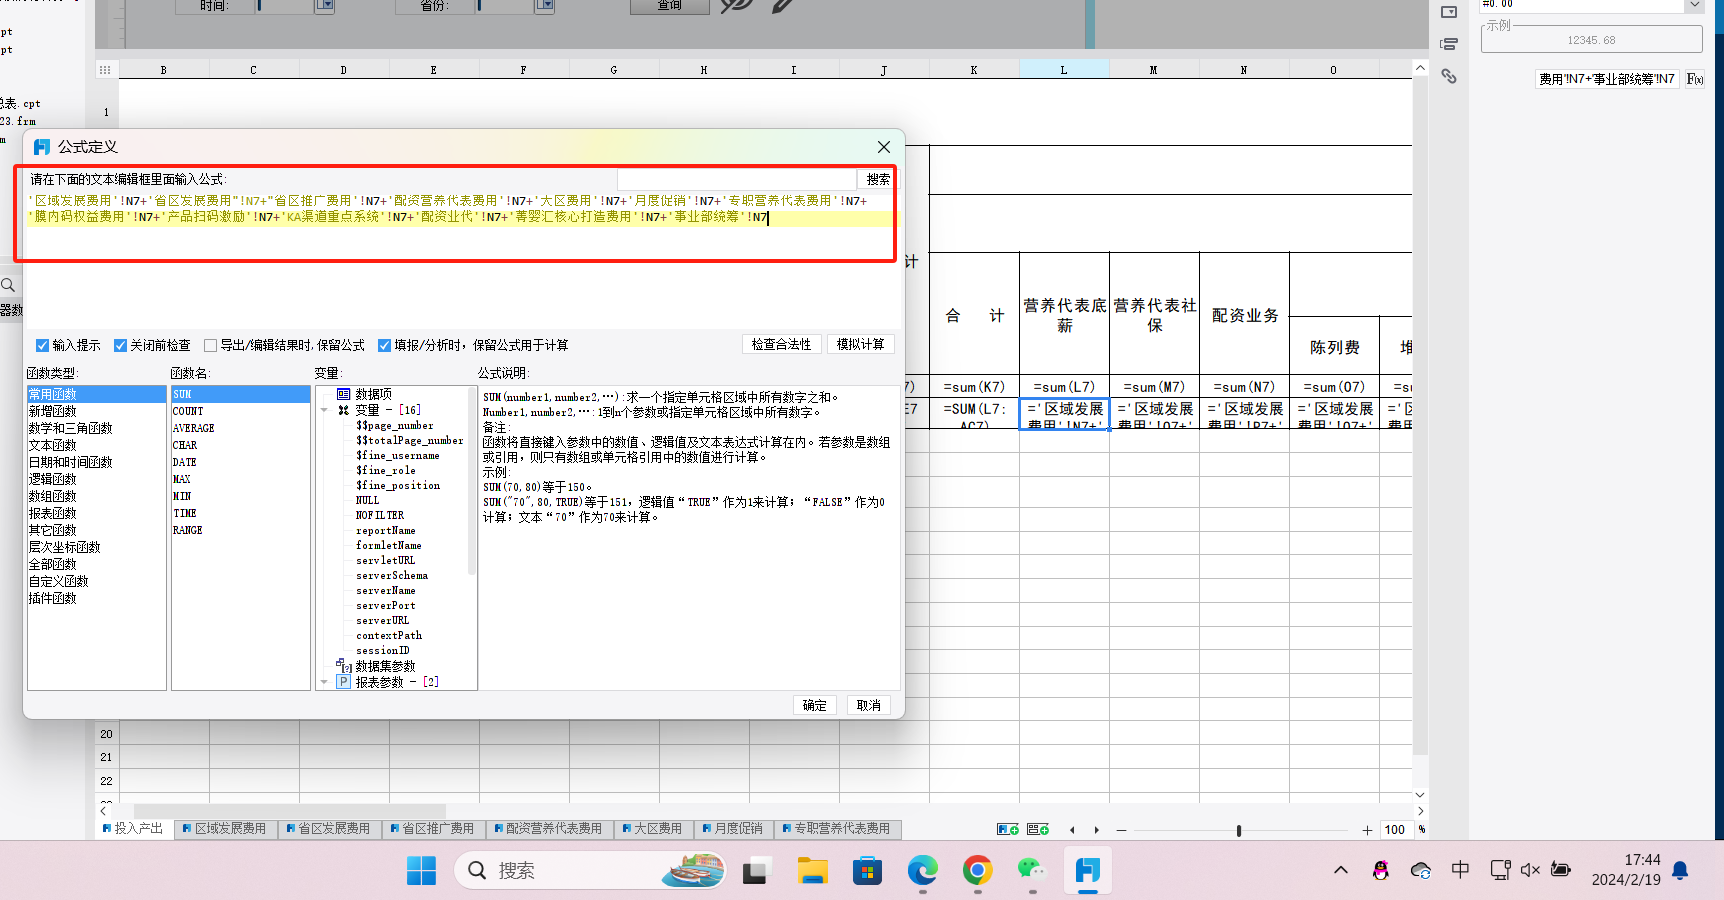Click the 查询 button in parameter pane
This screenshot has width=1724, height=900.
point(669,6)
